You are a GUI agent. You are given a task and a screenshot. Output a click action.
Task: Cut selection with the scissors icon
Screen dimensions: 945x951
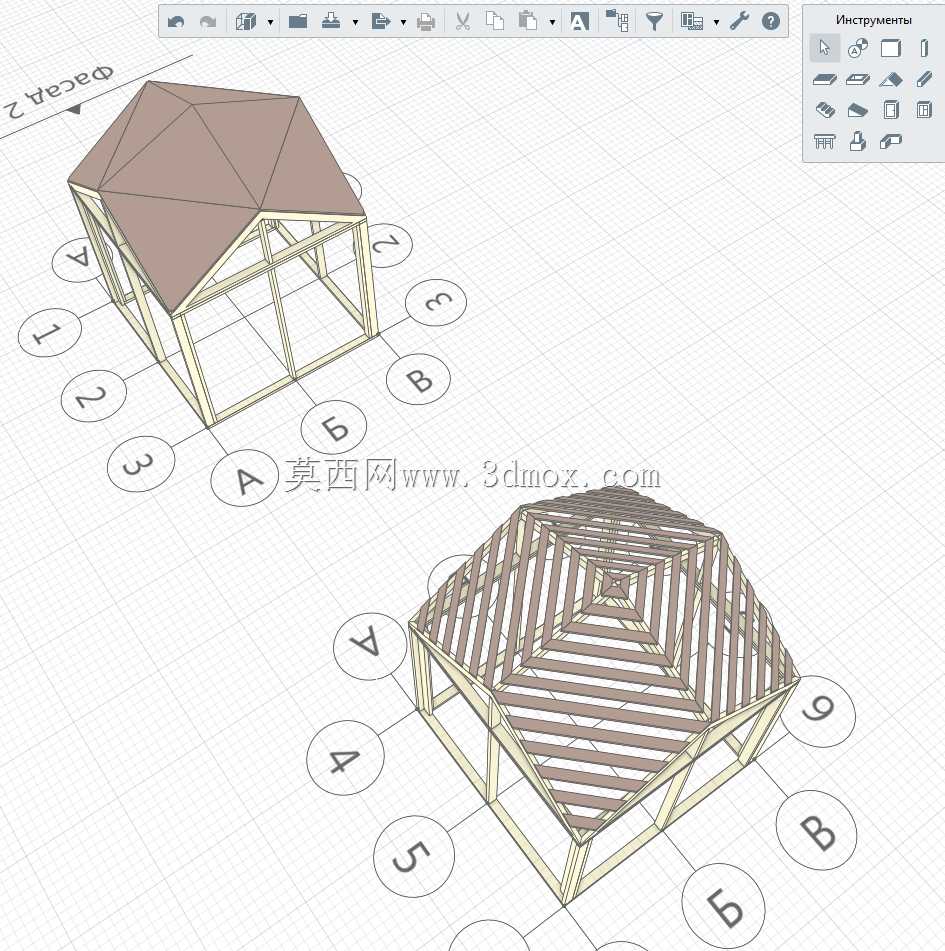click(463, 22)
